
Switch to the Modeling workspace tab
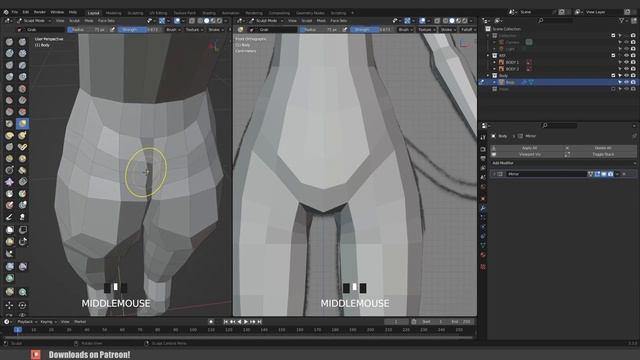(113, 13)
